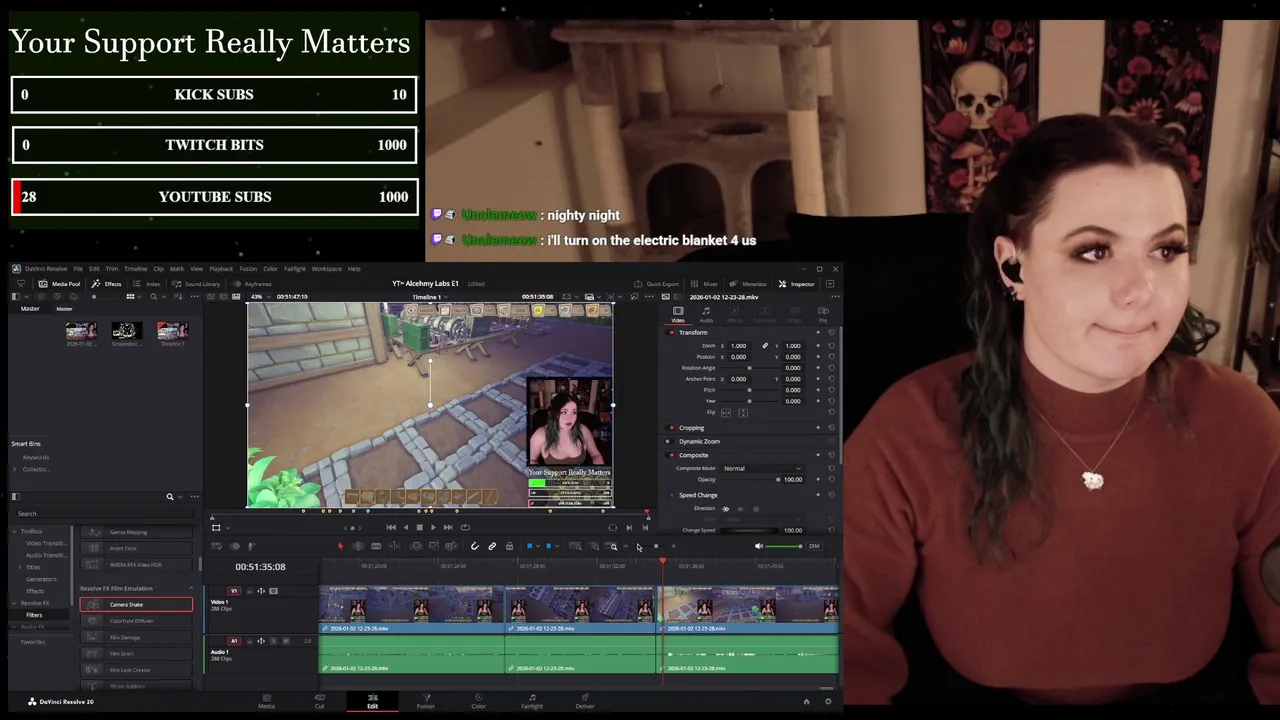Toggle the Transform section enable switch
The height and width of the screenshot is (720, 1280).
(671, 332)
